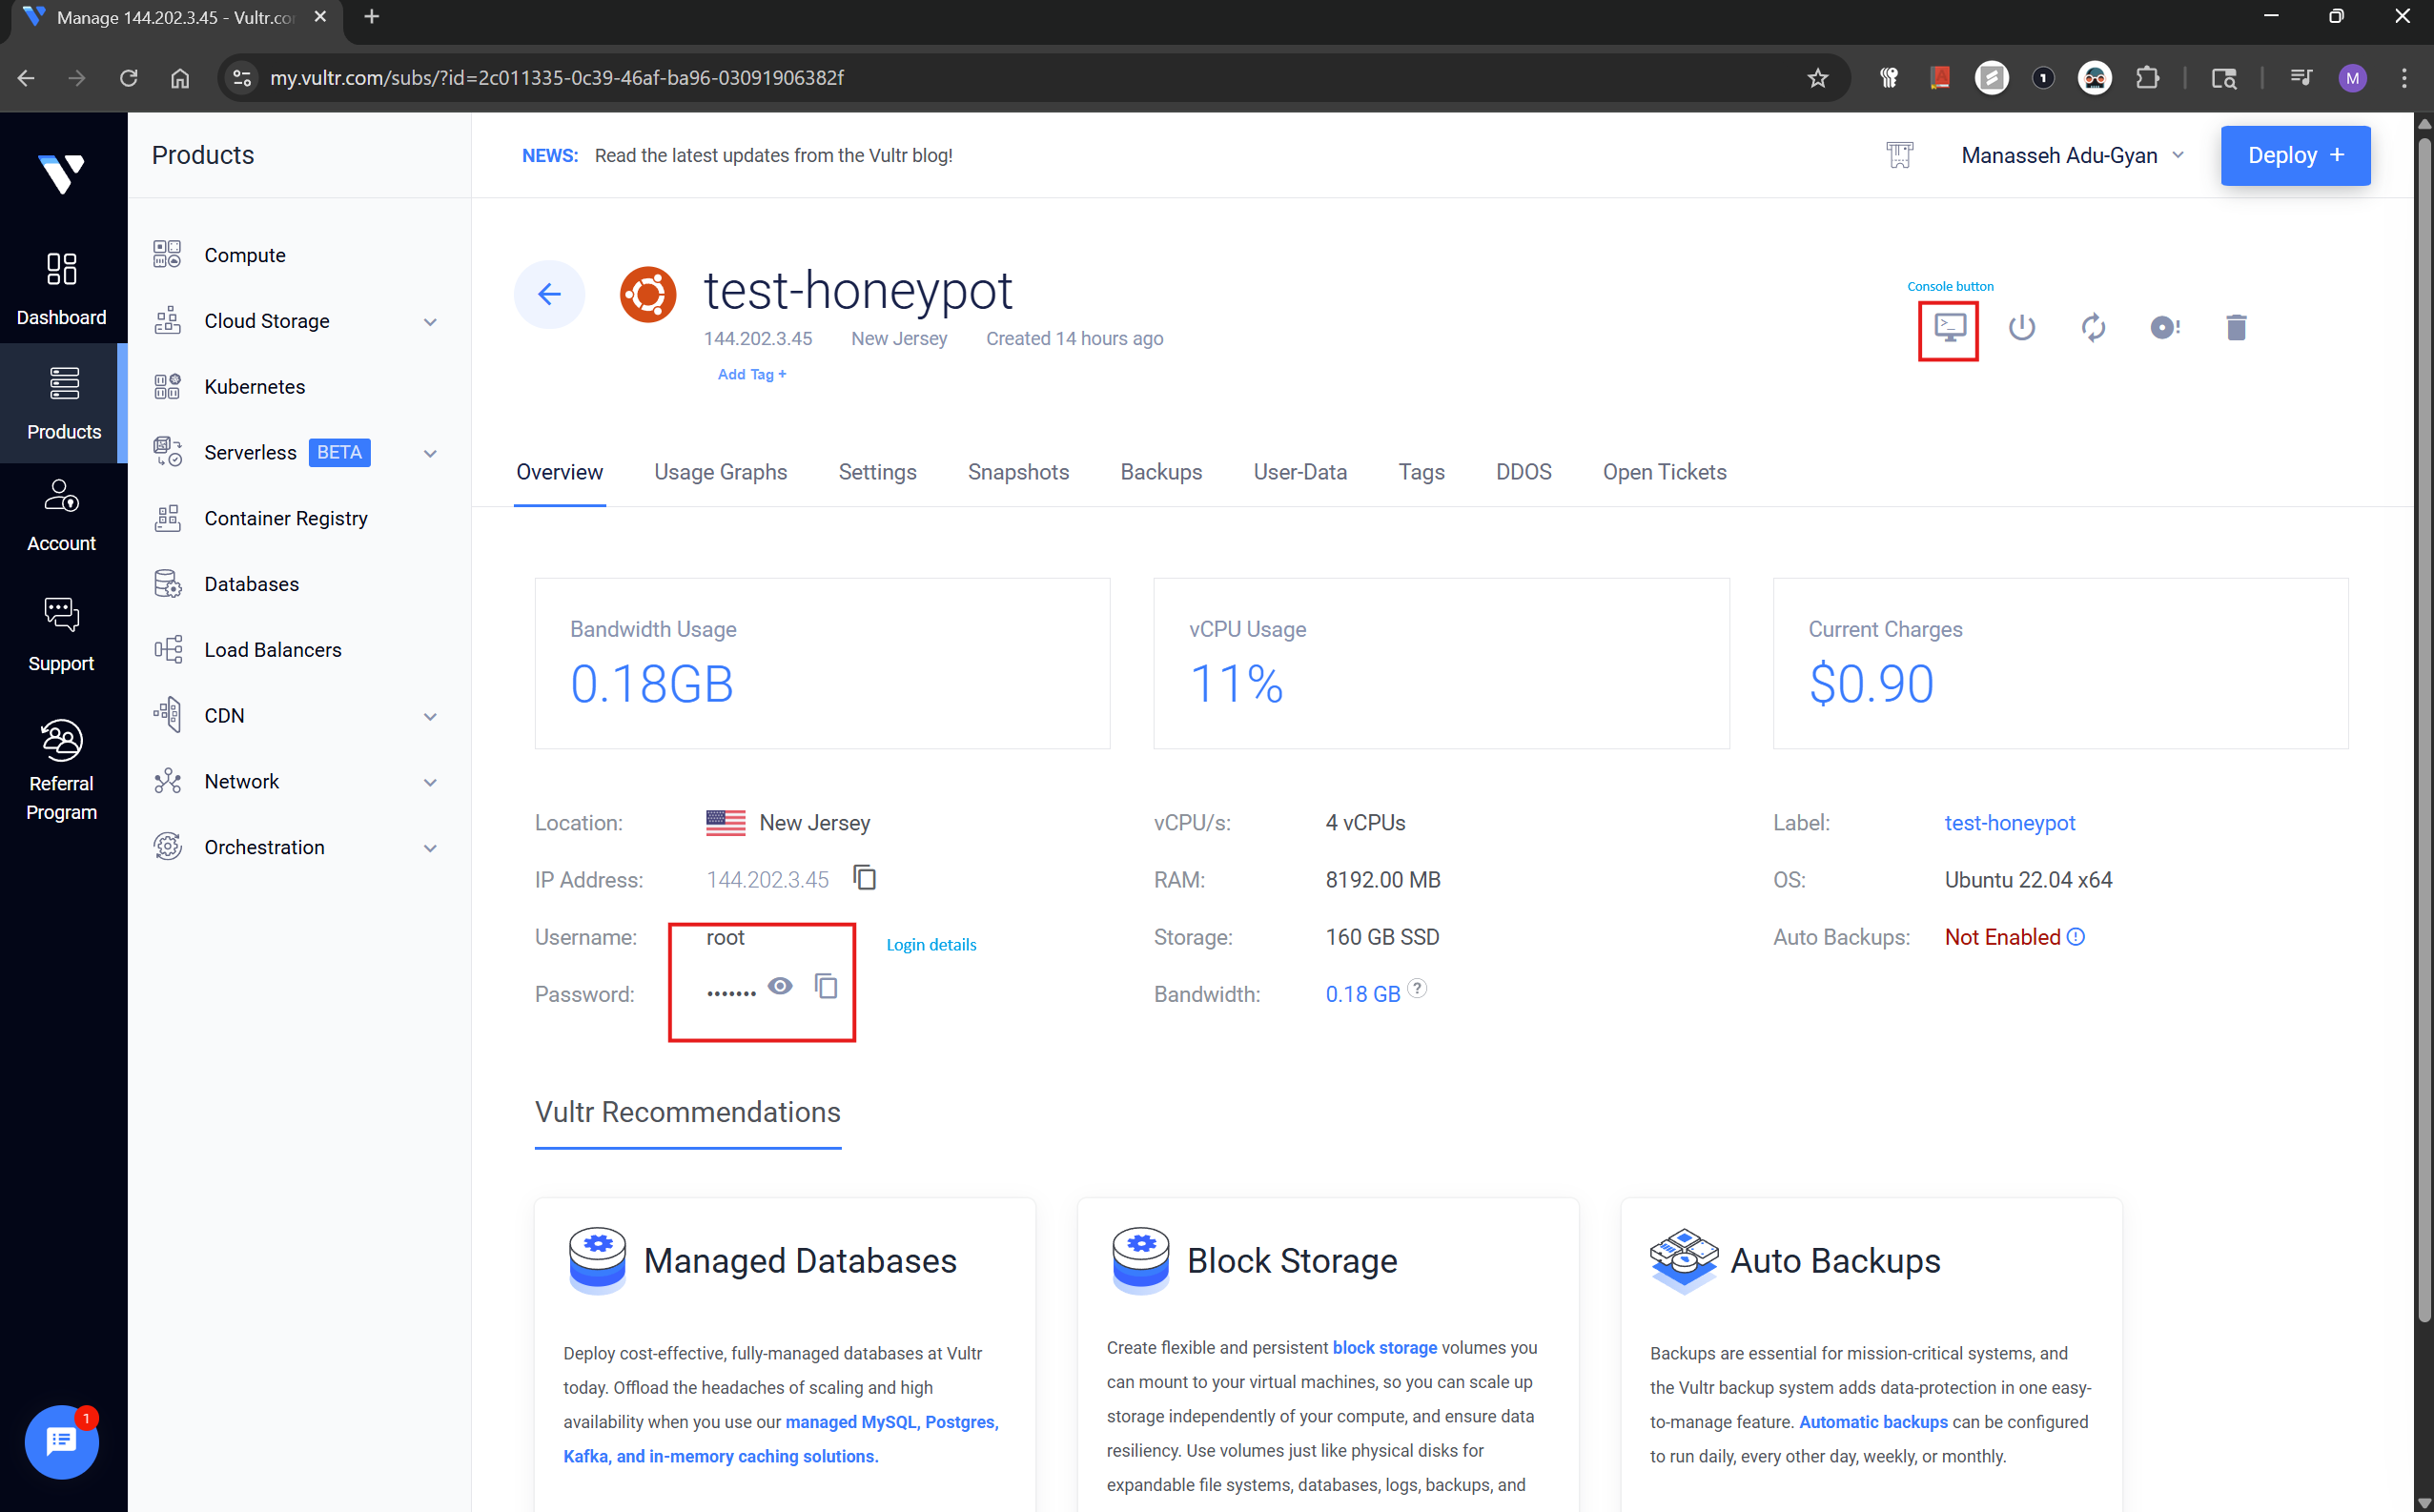The image size is (2434, 1512).
Task: Open the Dashboard sidebar section
Action: click(x=62, y=288)
